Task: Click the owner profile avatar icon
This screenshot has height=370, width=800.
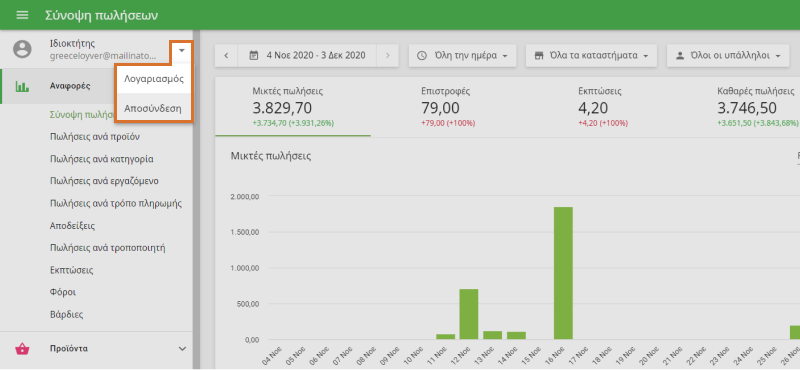Action: [x=22, y=50]
